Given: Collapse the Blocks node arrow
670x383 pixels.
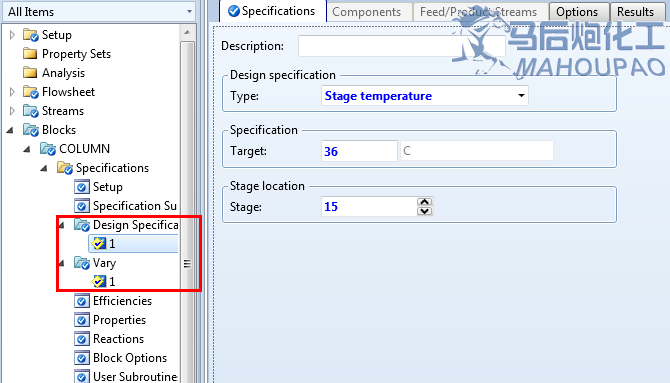Looking at the screenshot, I should 10,130.
